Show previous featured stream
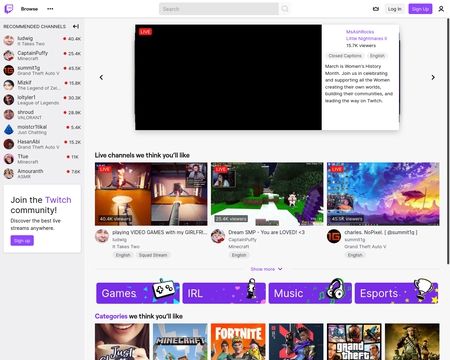450x360 pixels. pyautogui.click(x=101, y=77)
